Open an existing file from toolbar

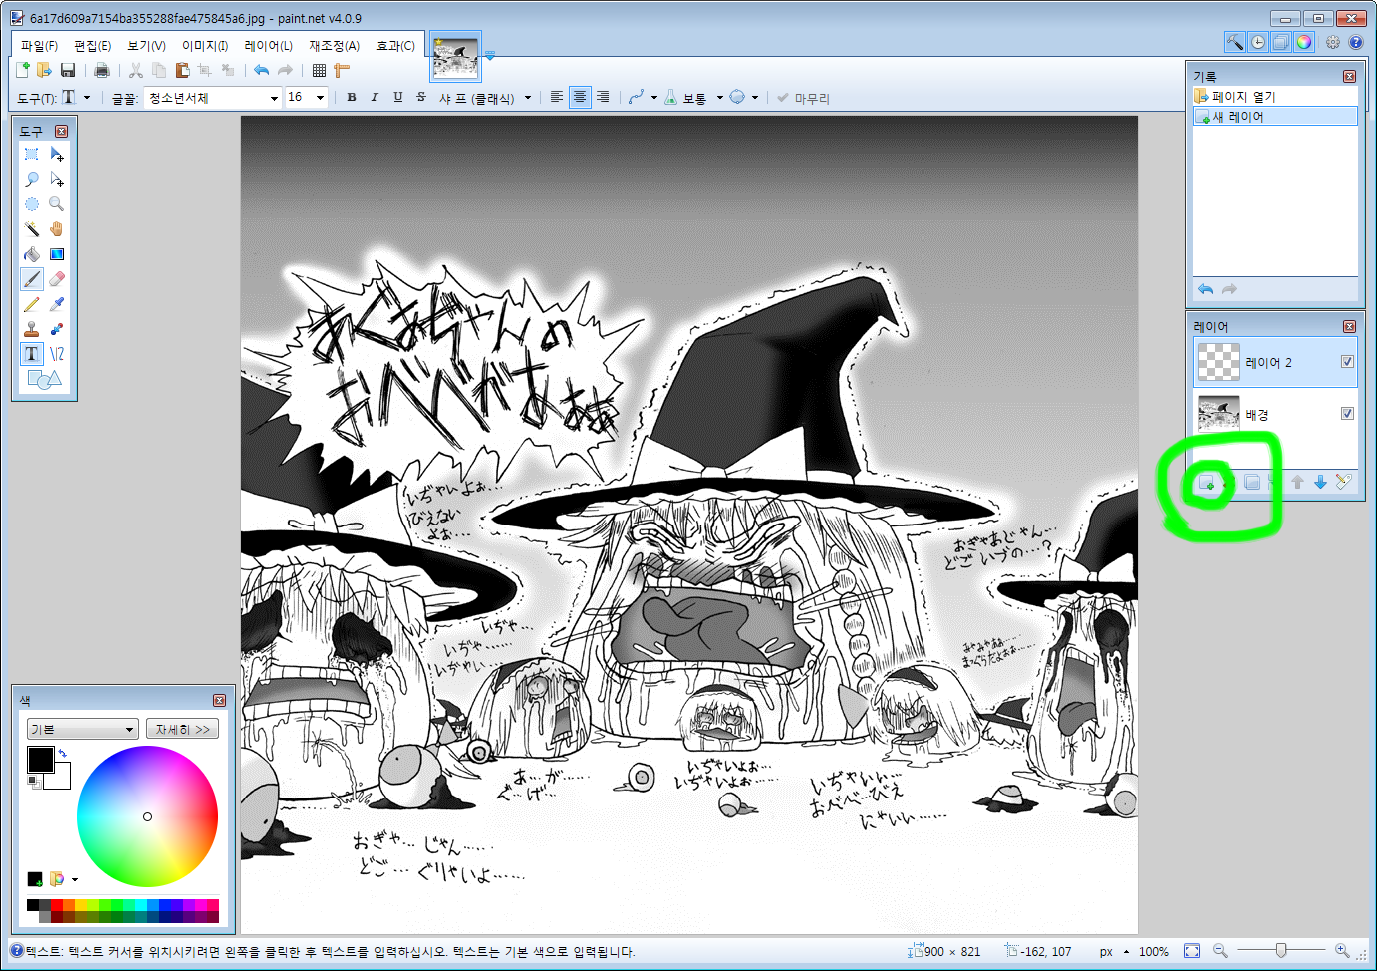click(x=44, y=70)
